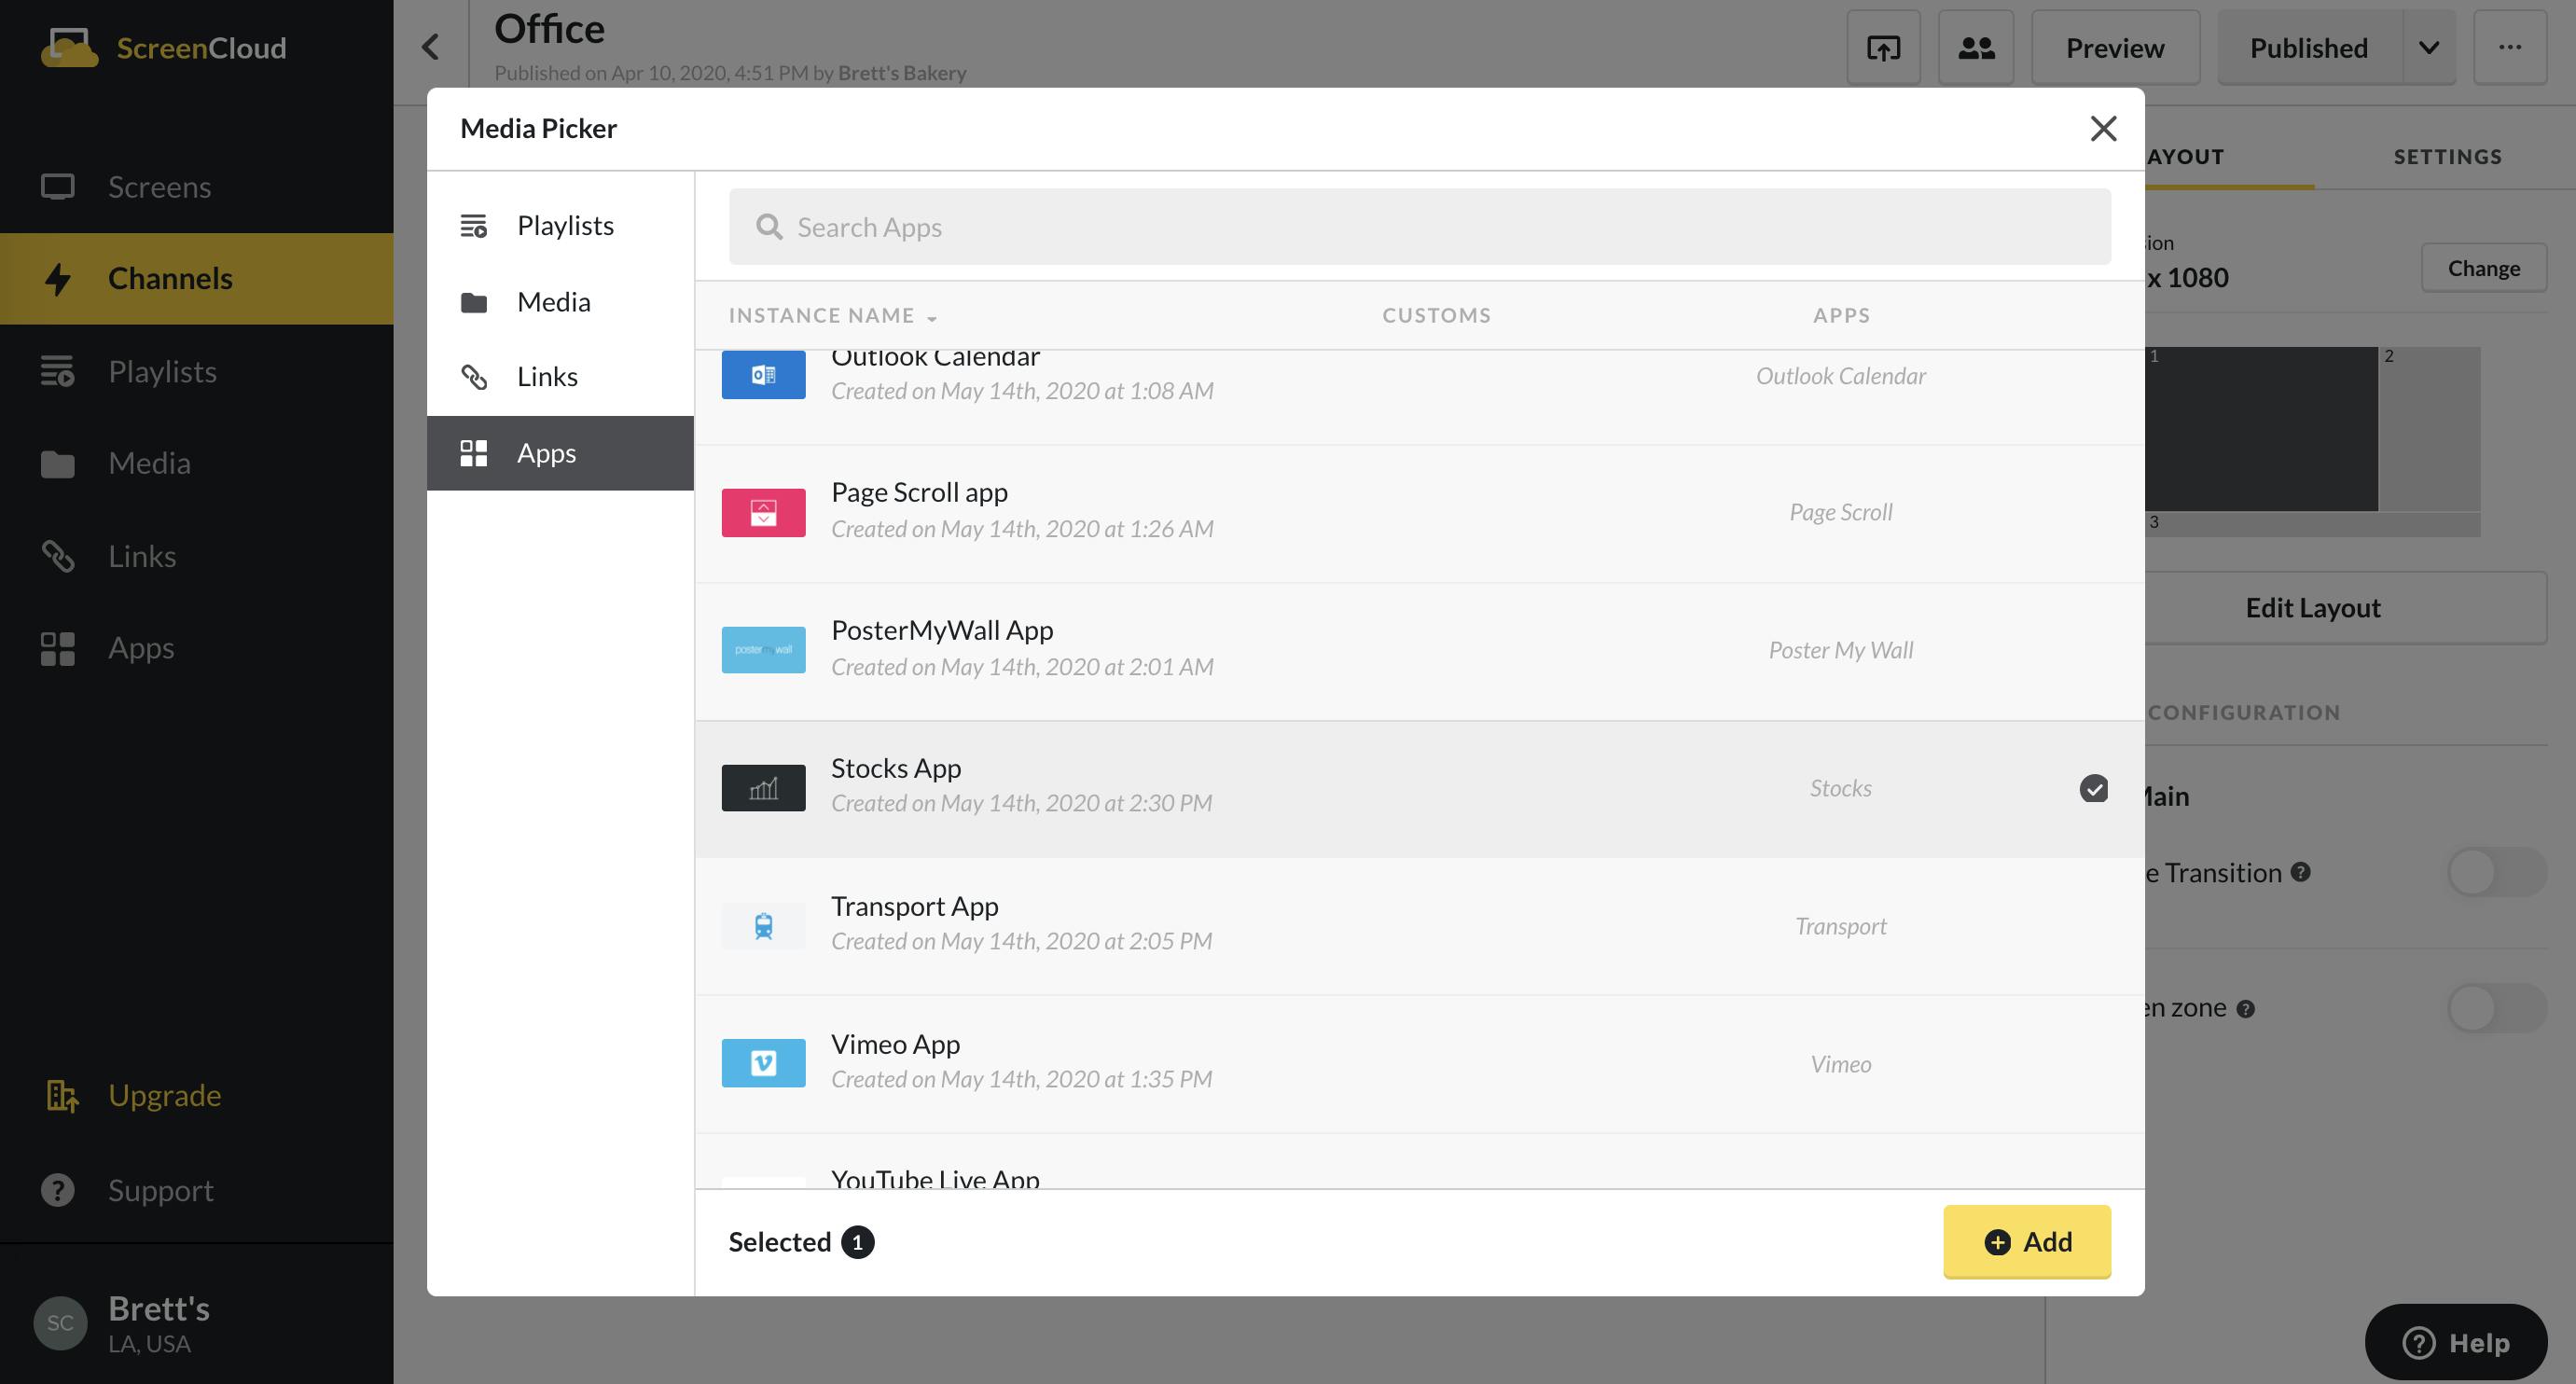This screenshot has height=1384, width=2576.
Task: Select the Page Scroll app row
Action: [x=1419, y=513]
